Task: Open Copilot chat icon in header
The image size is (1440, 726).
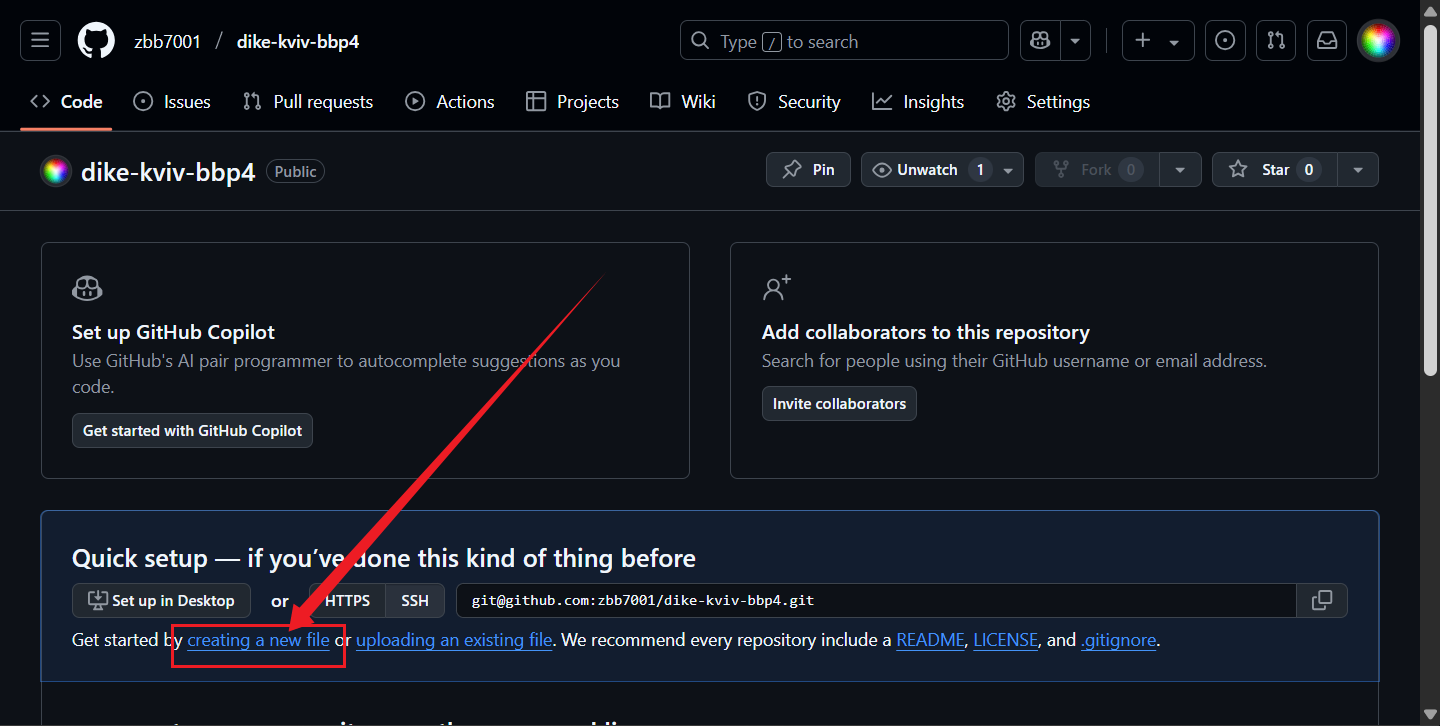Action: 1040,41
